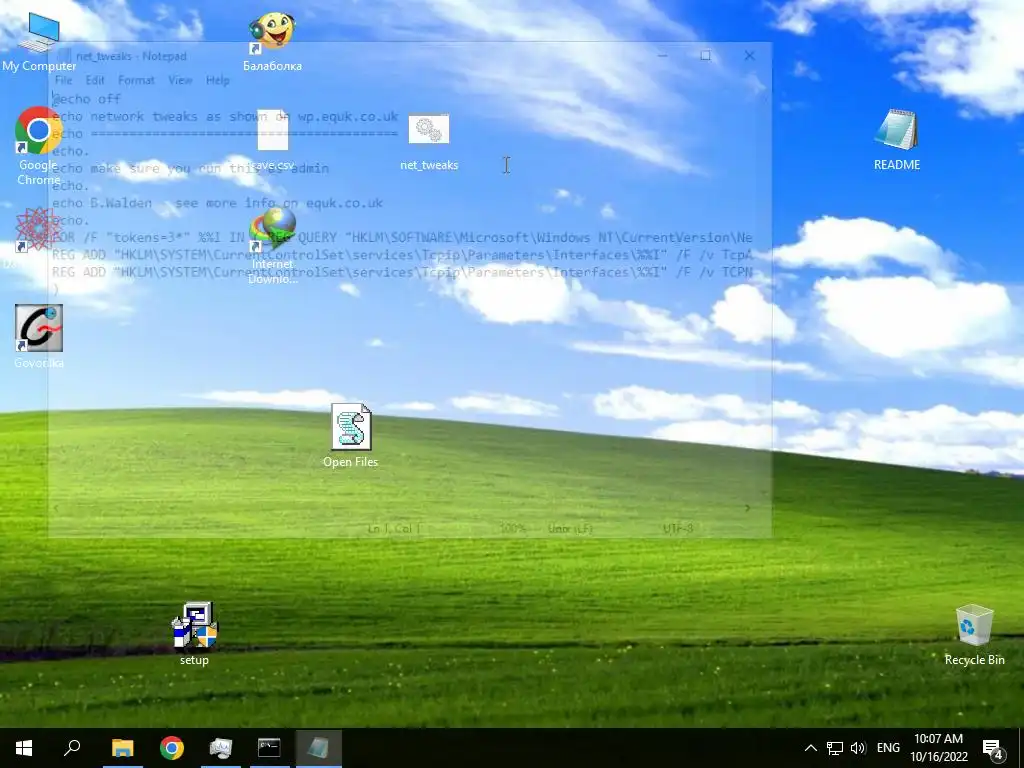The image size is (1024, 768).
Task: Click the 'UTF-8' status bar entry
Action: pos(678,528)
